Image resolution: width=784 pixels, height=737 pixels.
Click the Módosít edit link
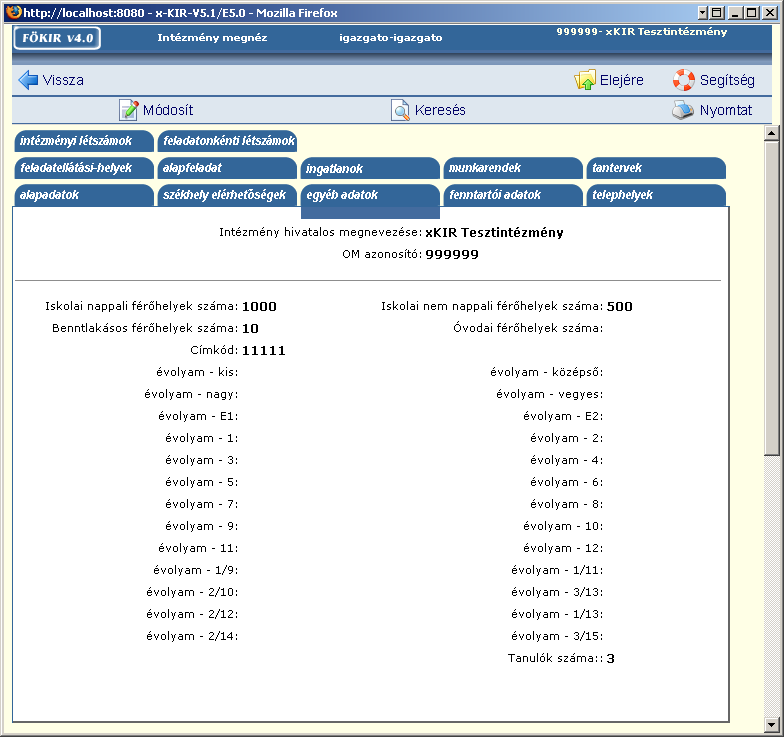168,110
